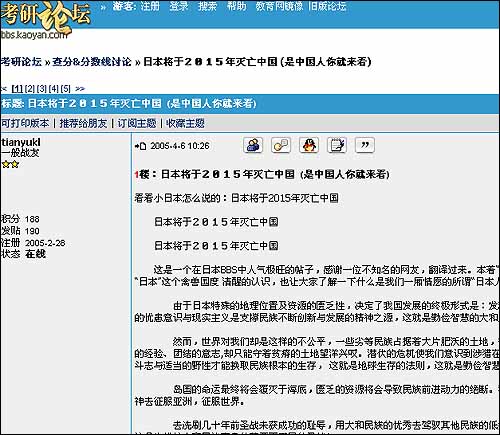500x435 pixels.
Task: Click 查分&分数线讨论 breadcrumb link
Action: [x=92, y=62]
